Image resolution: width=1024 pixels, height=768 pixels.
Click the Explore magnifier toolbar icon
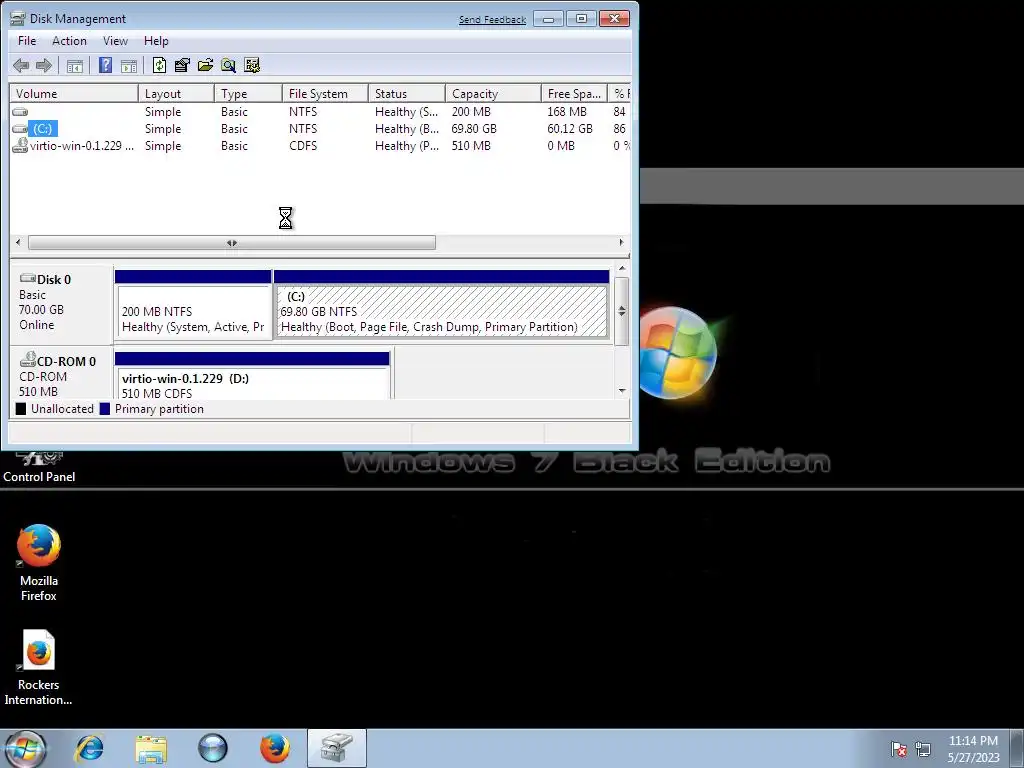point(228,65)
